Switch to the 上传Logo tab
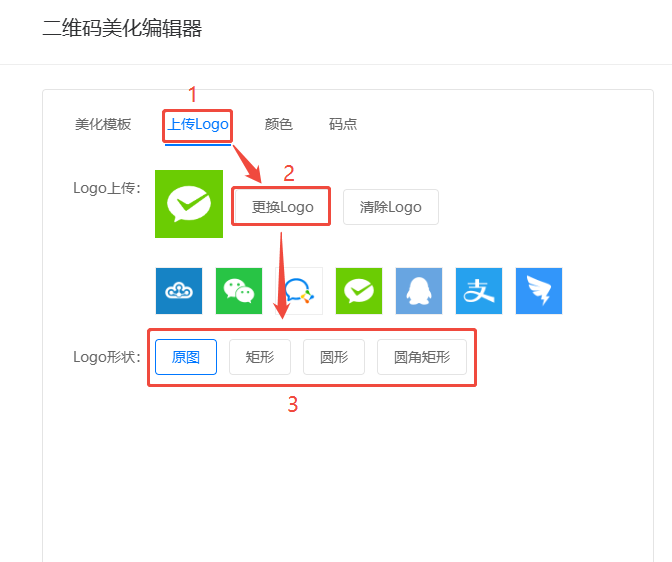This screenshot has height=562, width=672. (x=198, y=124)
